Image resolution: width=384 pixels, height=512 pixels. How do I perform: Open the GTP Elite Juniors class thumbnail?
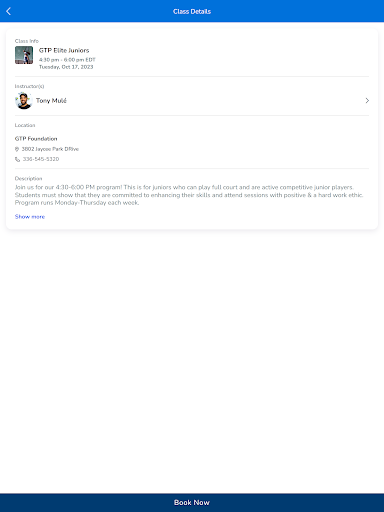[x=24, y=55]
